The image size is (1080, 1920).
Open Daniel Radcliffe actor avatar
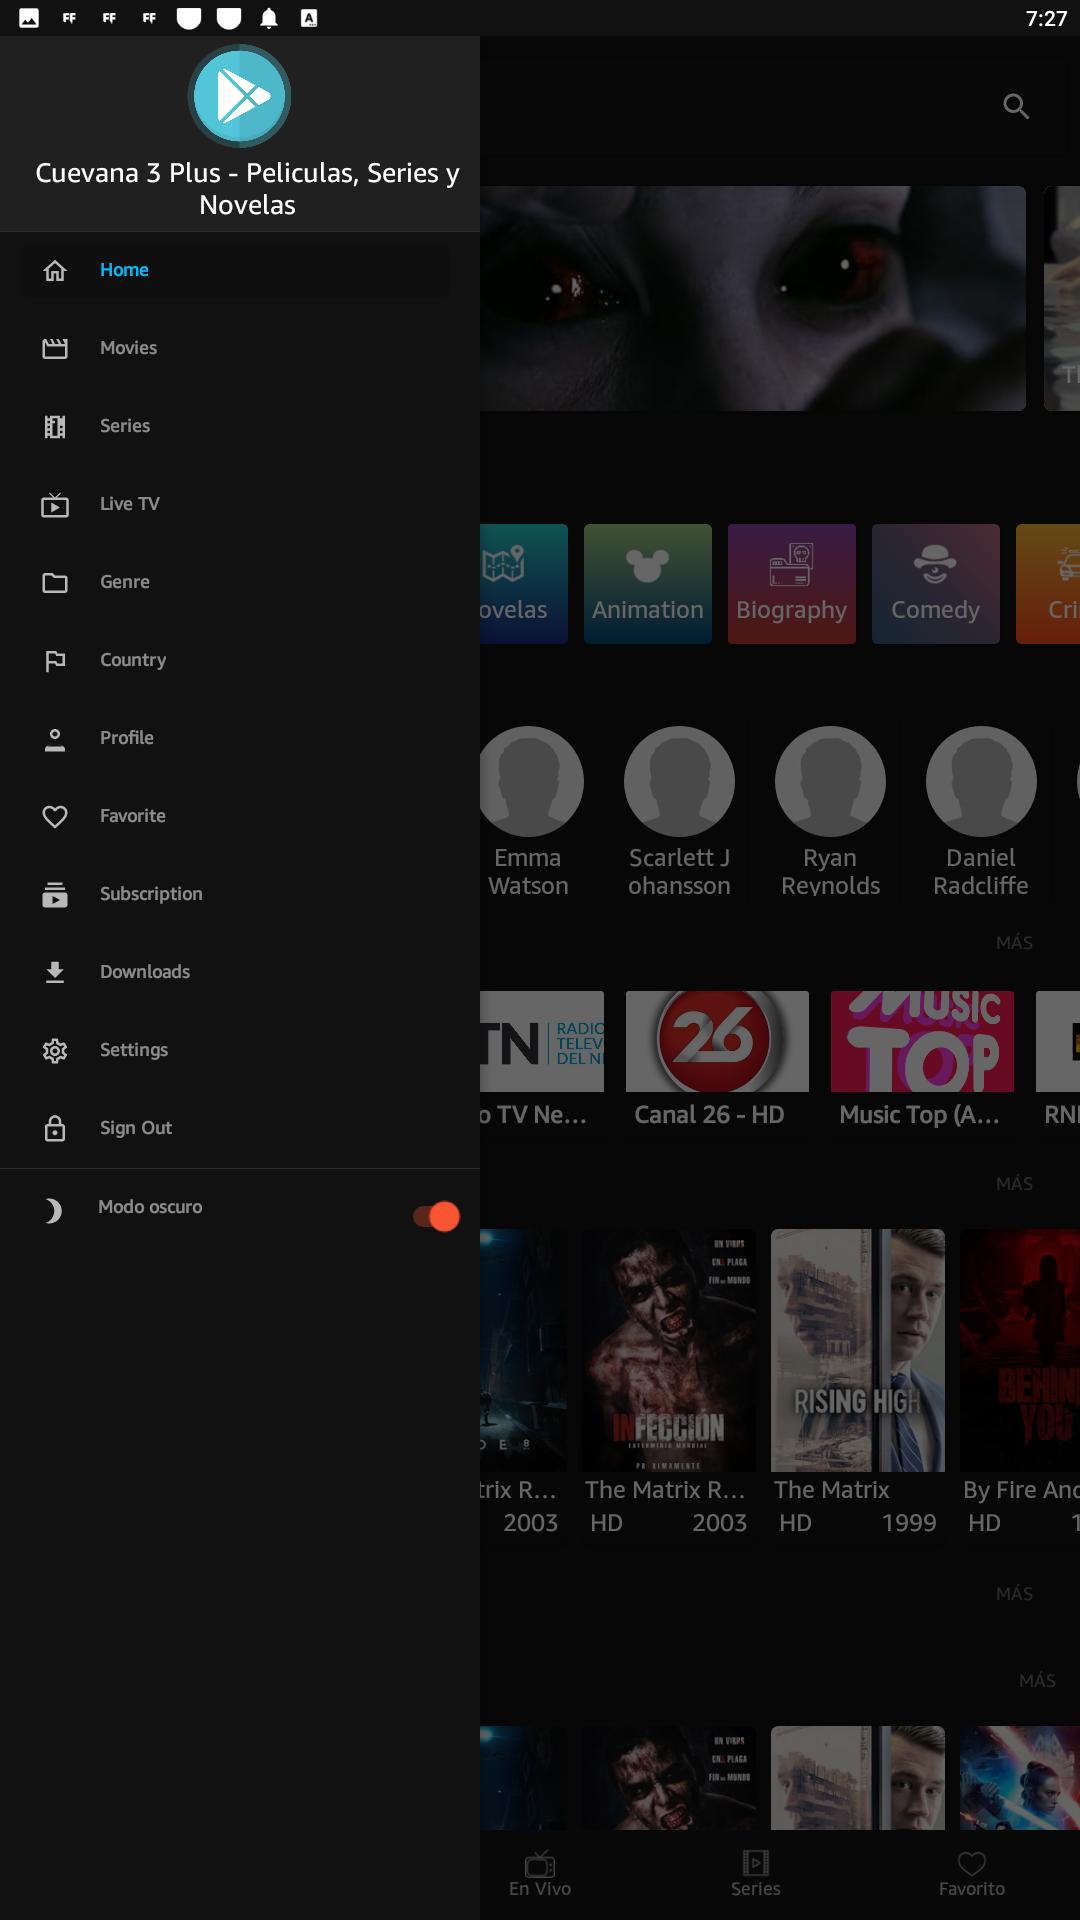(x=981, y=781)
